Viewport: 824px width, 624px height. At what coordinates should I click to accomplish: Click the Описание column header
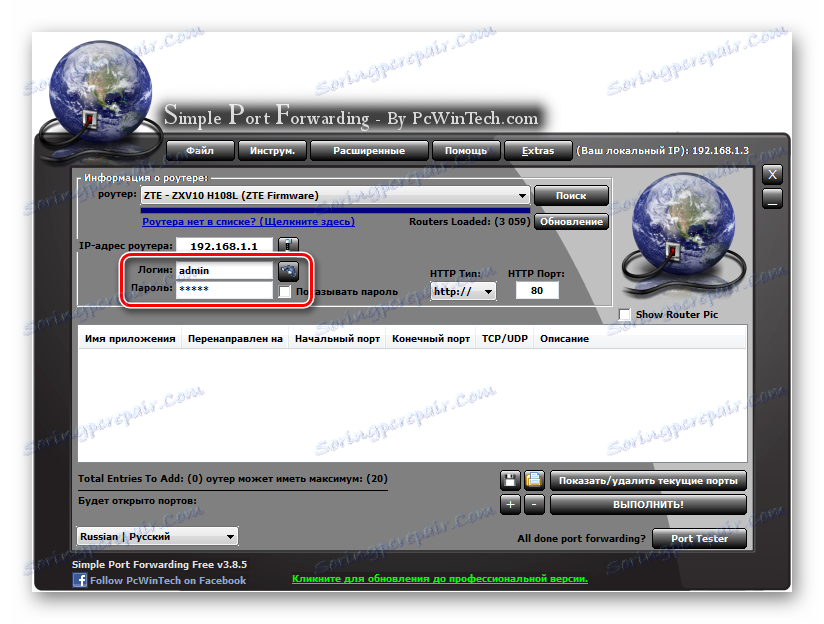pos(564,339)
